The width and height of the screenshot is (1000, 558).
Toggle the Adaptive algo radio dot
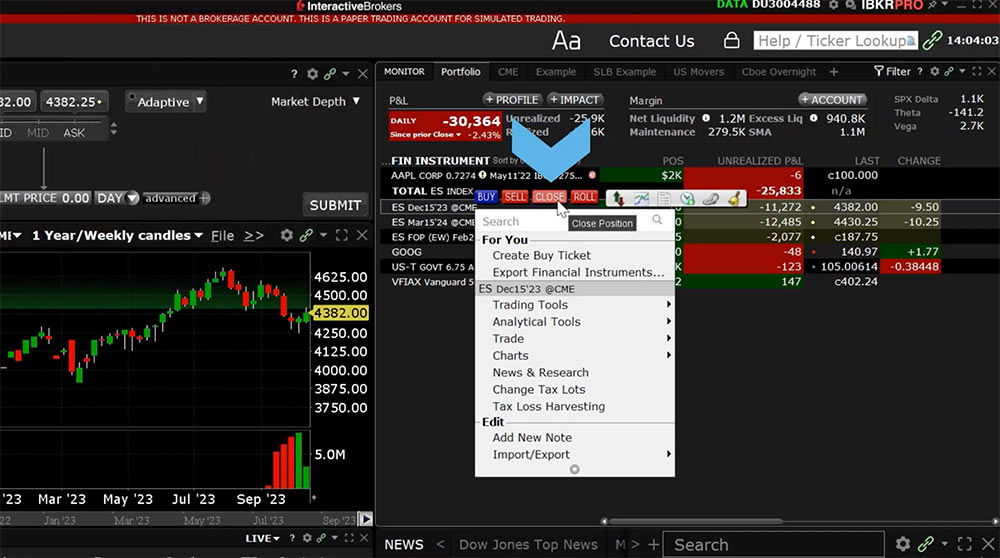pos(132,97)
